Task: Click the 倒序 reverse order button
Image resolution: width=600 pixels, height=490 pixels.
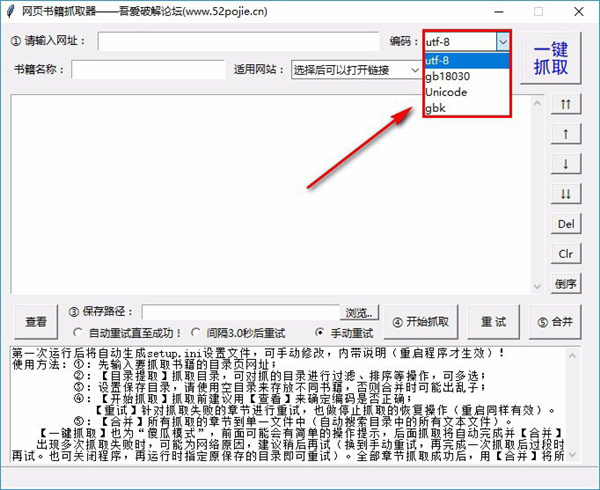Action: (x=566, y=284)
